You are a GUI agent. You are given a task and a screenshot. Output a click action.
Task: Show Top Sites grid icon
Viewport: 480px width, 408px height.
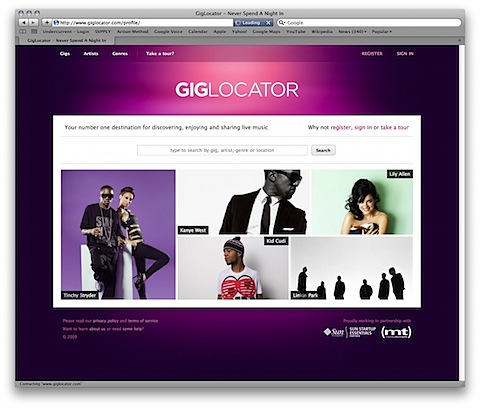[x=34, y=32]
